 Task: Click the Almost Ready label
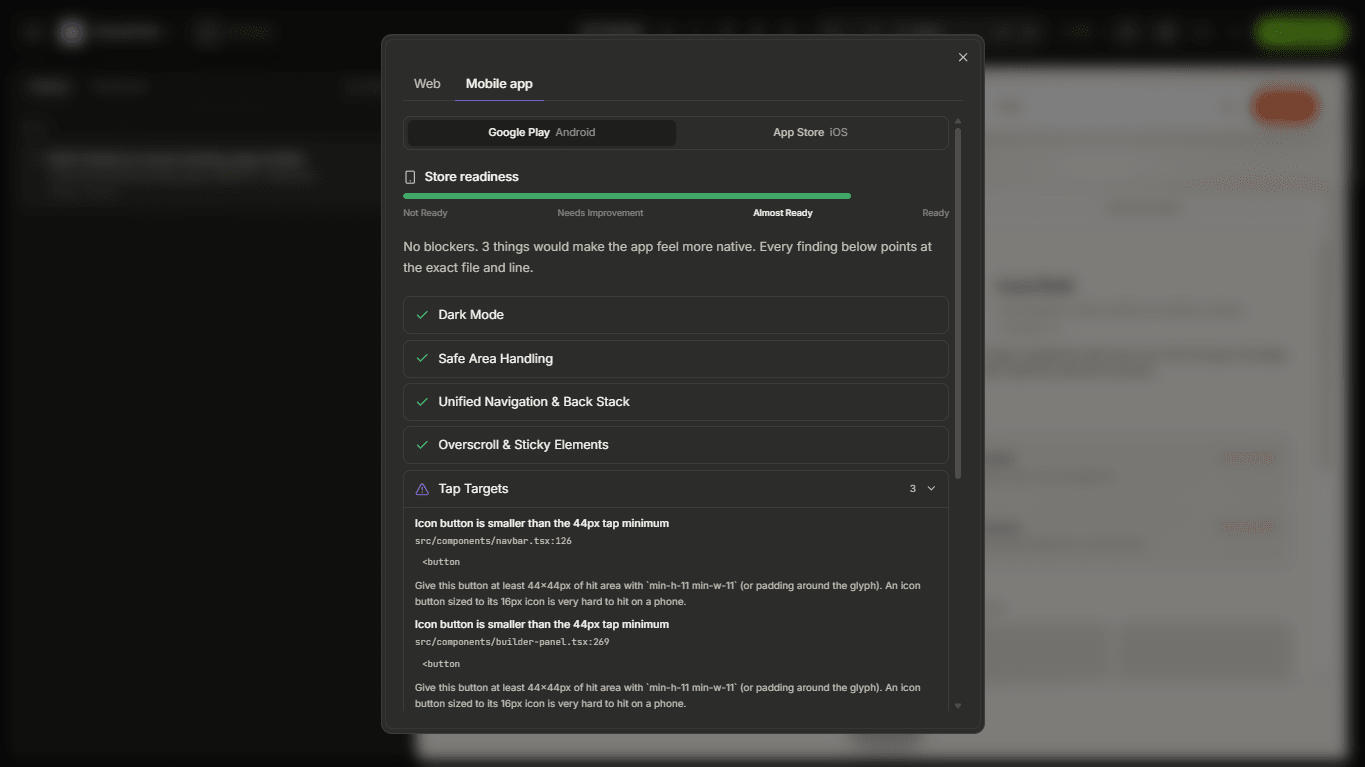783,213
